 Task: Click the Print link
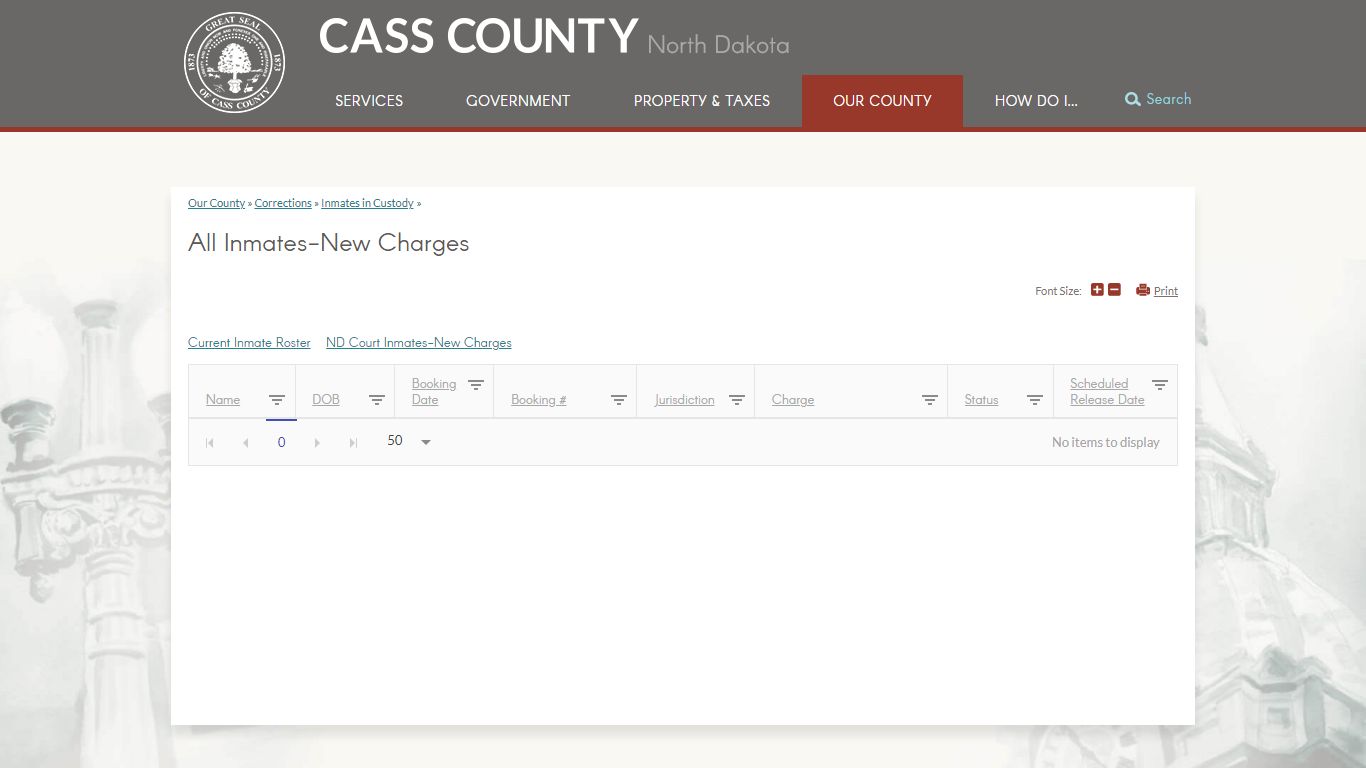coord(1166,291)
